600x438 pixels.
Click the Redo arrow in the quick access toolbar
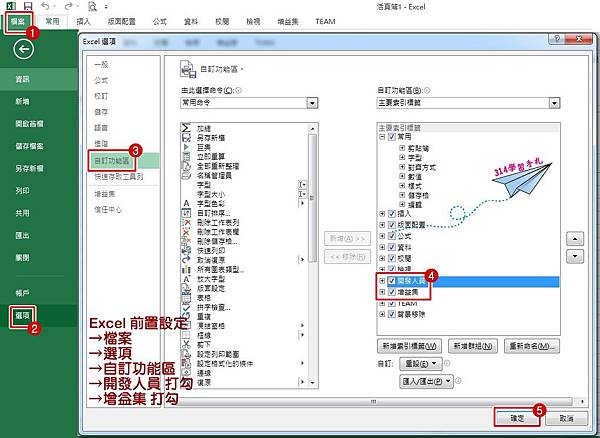point(68,6)
